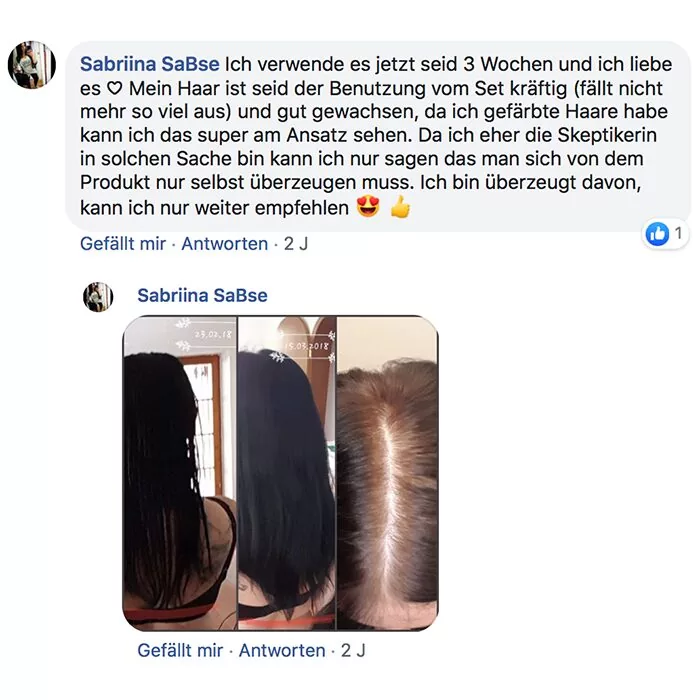
Task: Show who reacted via the count '1'
Action: (679, 233)
